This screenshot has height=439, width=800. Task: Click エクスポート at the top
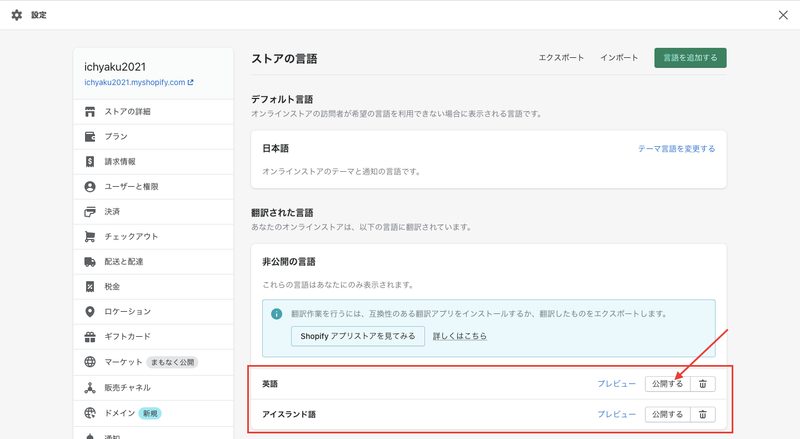coord(561,58)
